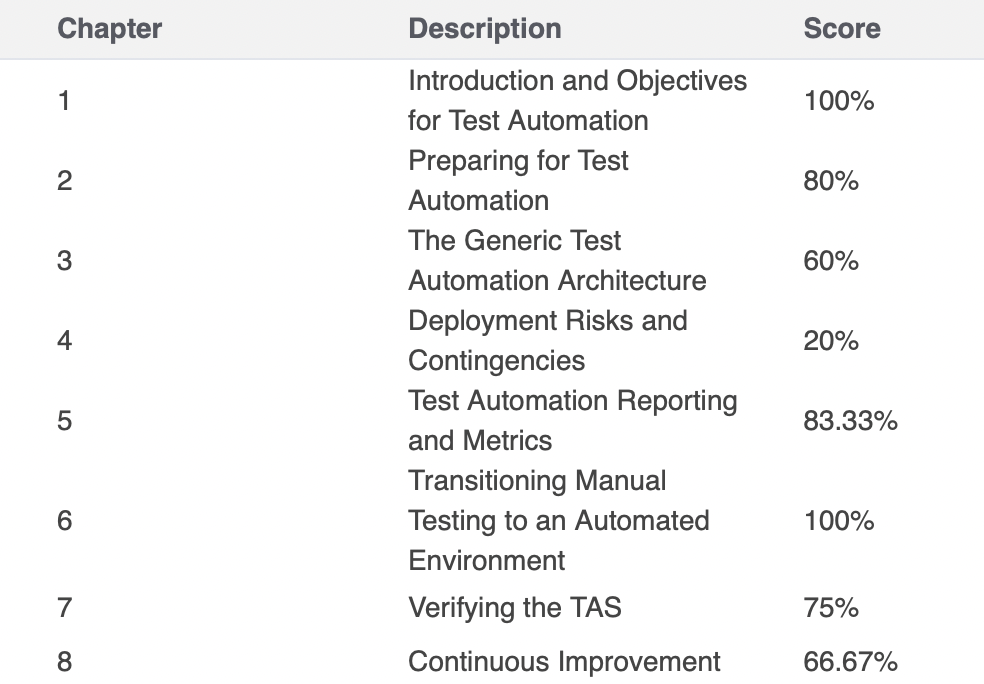Click Deployment Risks and Contingencies text

pos(547,340)
